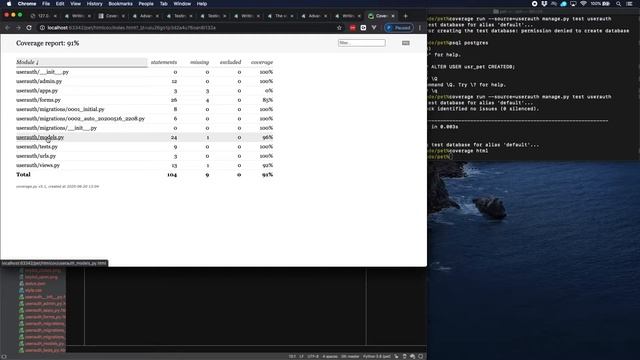Click the blue cloud icon in menu bar

pos(563,4)
